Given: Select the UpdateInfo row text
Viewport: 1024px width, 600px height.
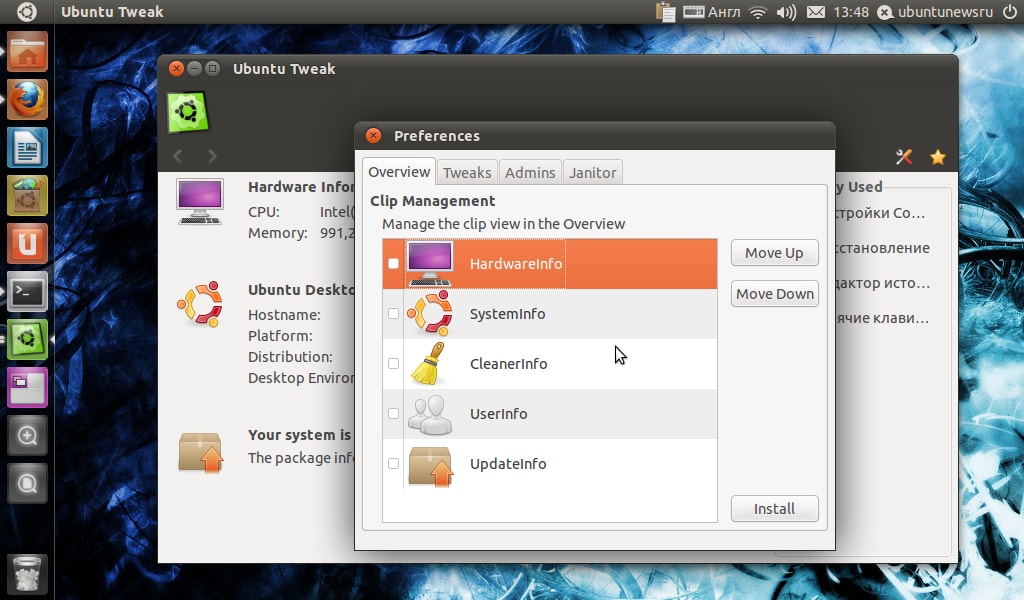Looking at the screenshot, I should (x=508, y=464).
